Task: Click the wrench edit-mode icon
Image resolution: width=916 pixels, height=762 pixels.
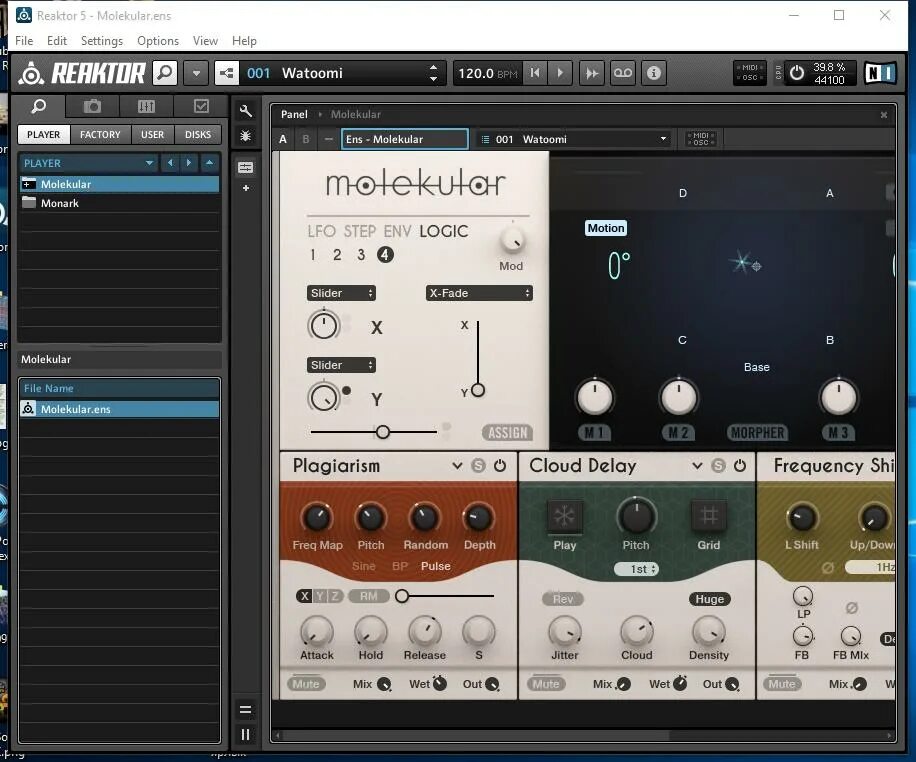Action: pyautogui.click(x=245, y=111)
